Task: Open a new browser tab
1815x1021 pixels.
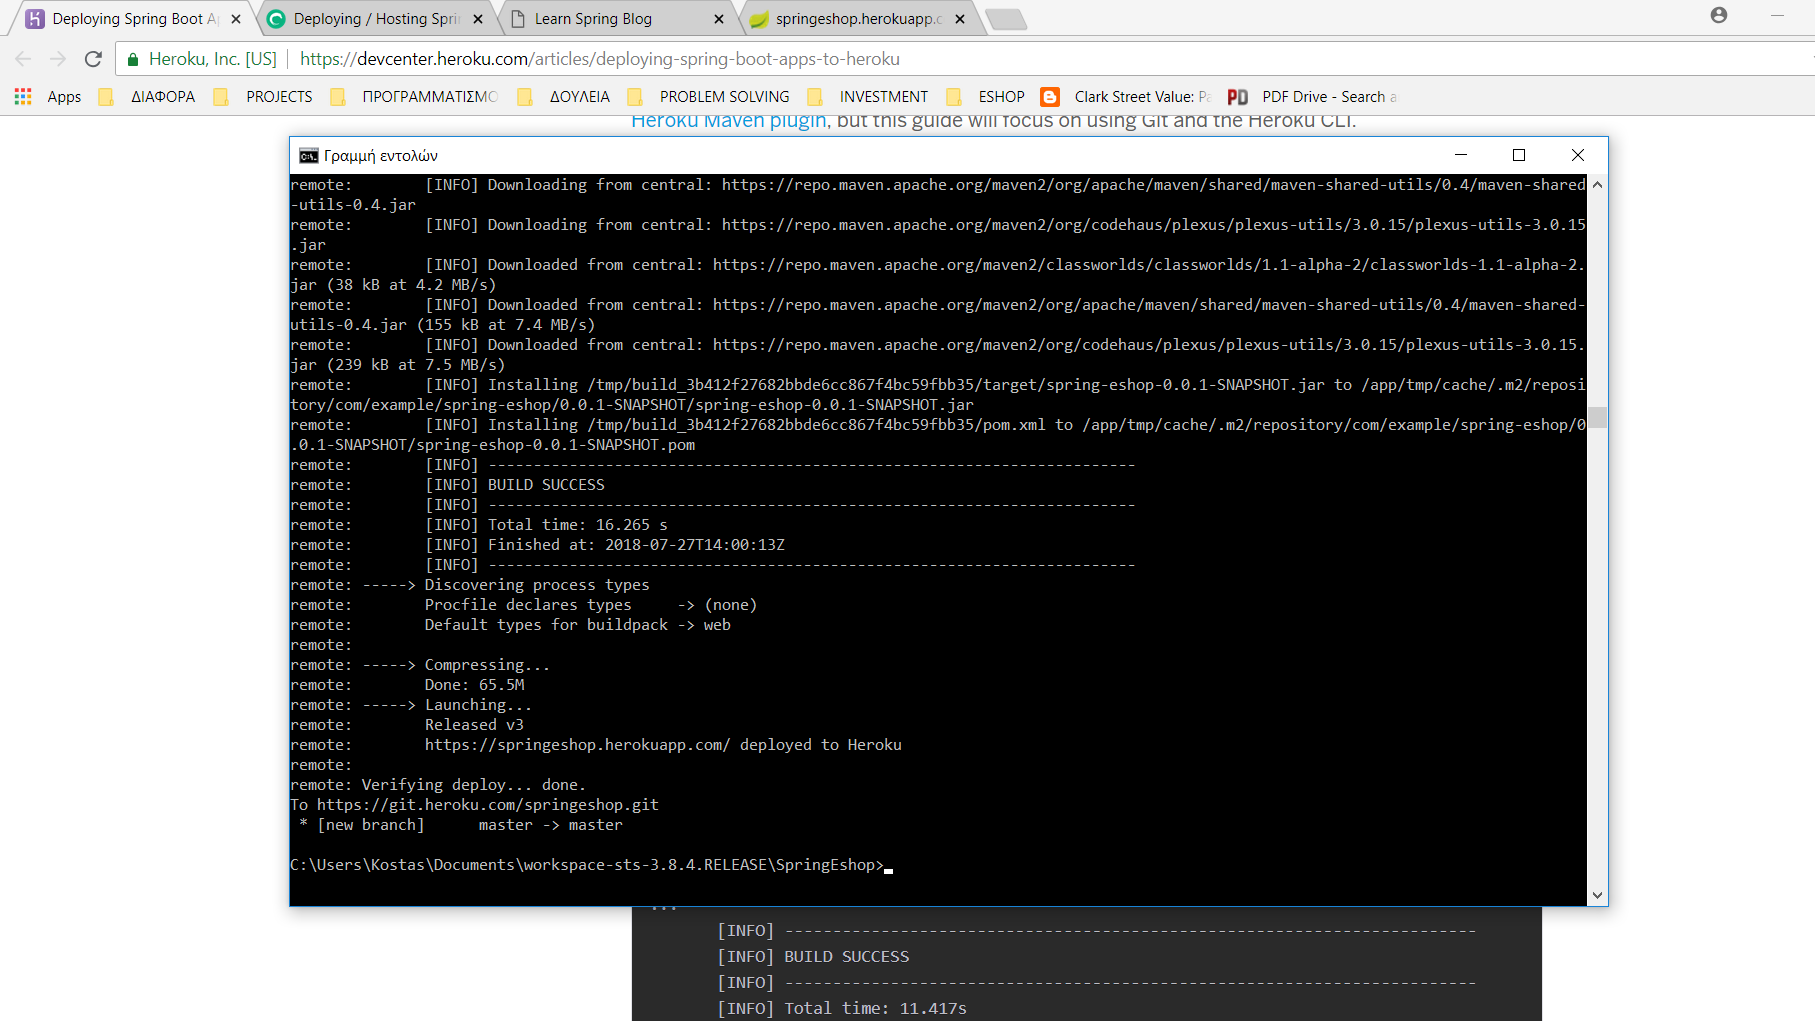Action: pyautogui.click(x=1005, y=19)
